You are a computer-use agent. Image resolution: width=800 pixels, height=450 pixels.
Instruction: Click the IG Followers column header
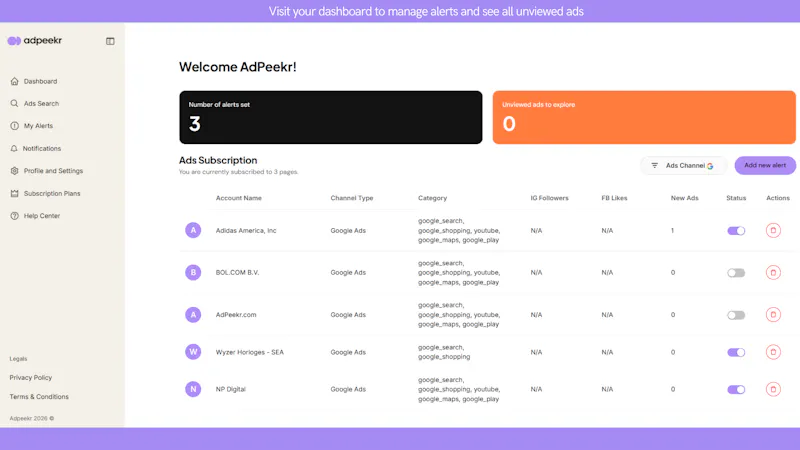pos(549,198)
